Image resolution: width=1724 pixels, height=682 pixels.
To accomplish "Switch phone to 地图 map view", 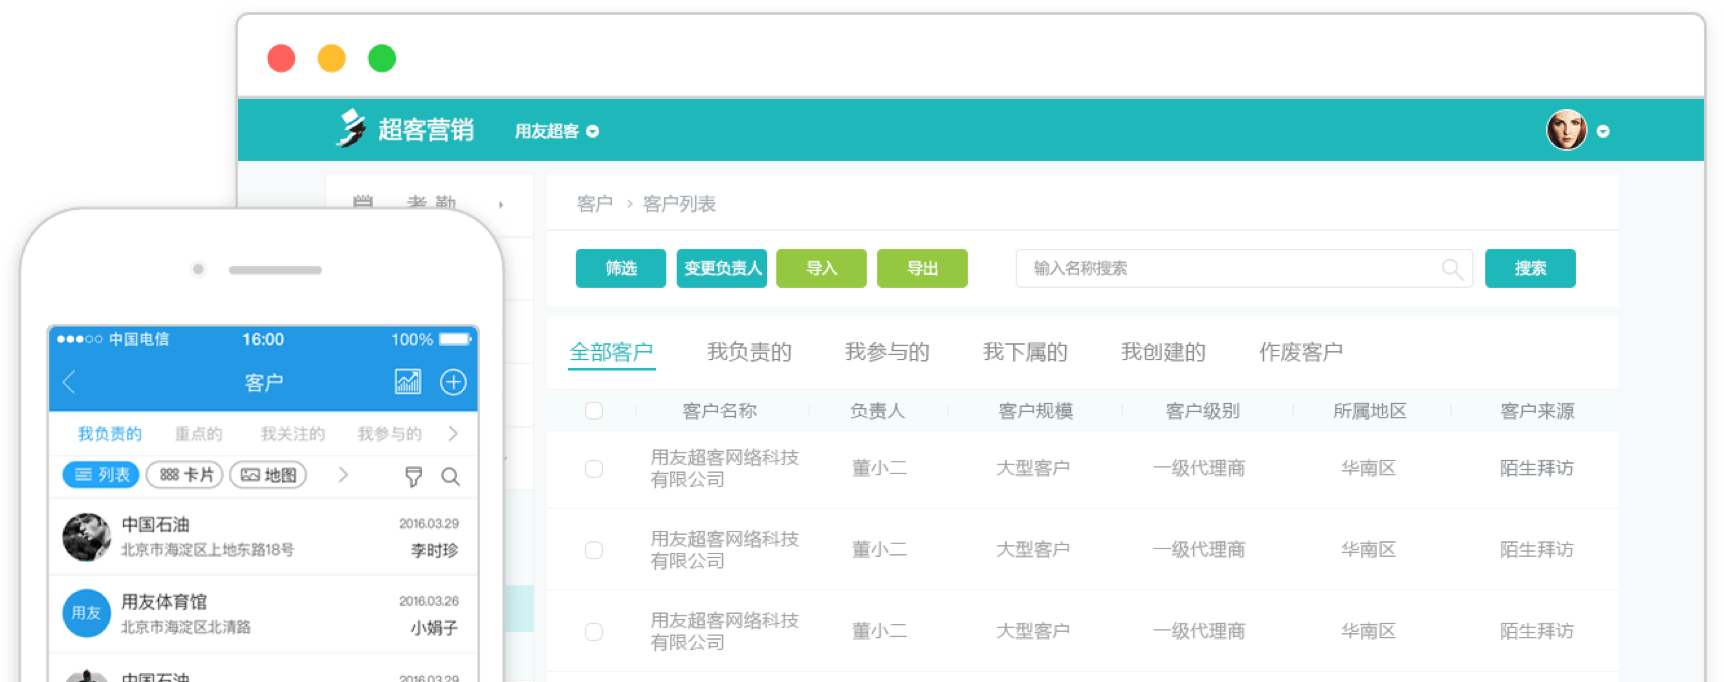I will [268, 475].
